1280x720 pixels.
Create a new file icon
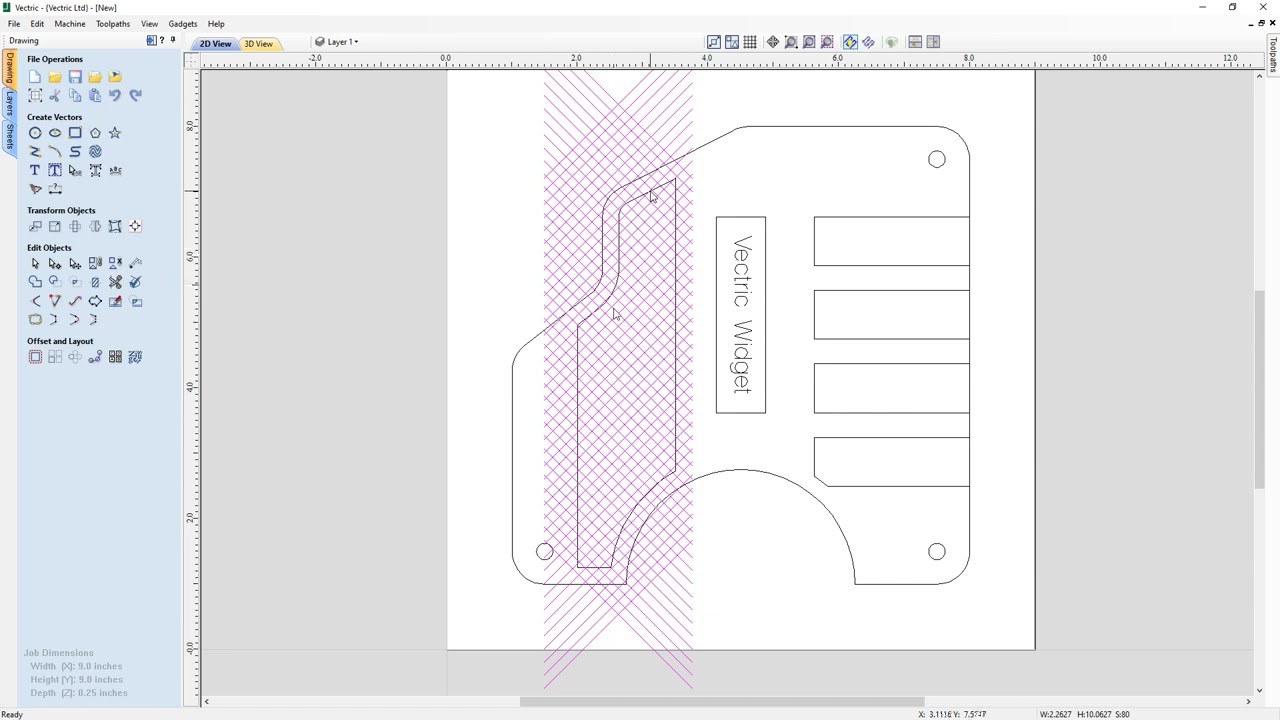click(35, 77)
